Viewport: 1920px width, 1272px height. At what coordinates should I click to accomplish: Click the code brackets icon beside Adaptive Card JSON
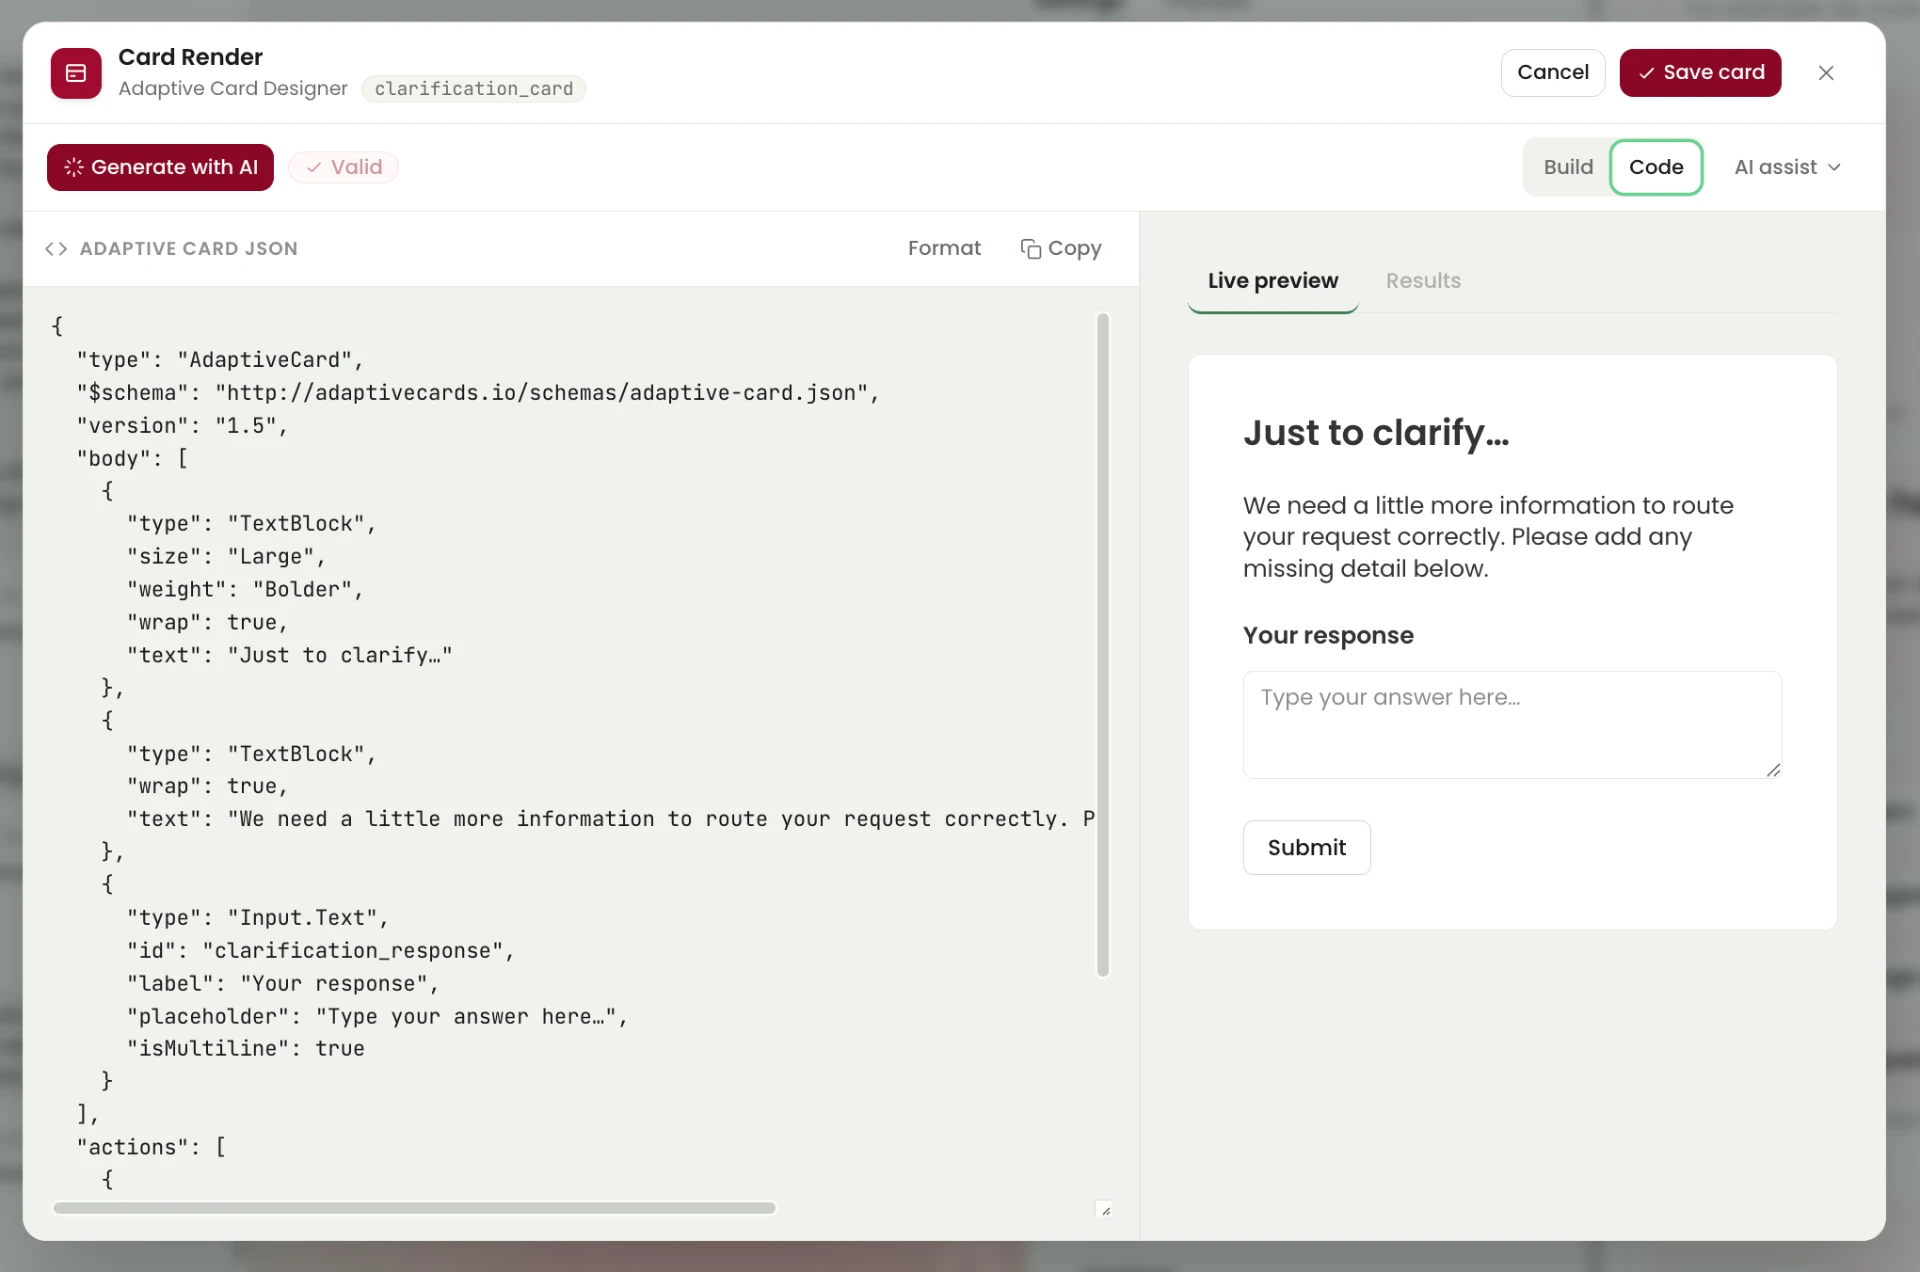click(x=56, y=249)
